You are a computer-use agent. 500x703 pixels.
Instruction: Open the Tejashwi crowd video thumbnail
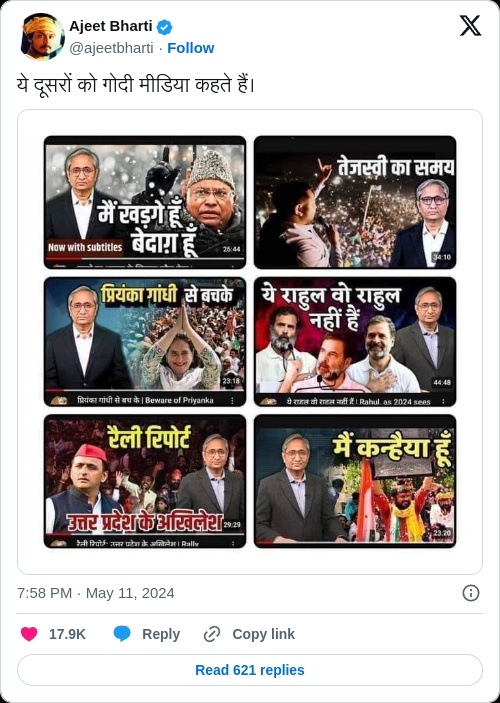click(x=355, y=202)
